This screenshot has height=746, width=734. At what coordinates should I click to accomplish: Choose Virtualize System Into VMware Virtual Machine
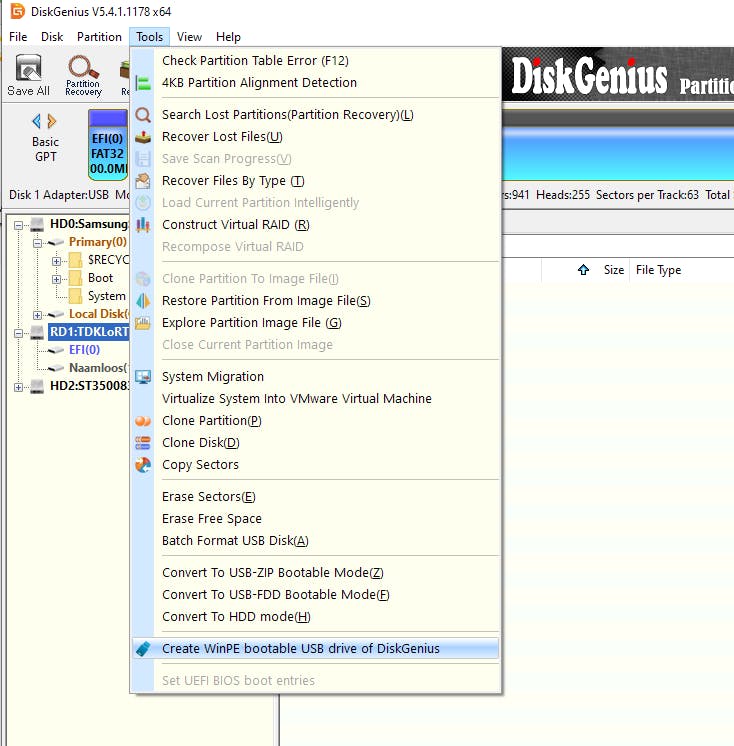click(x=316, y=399)
